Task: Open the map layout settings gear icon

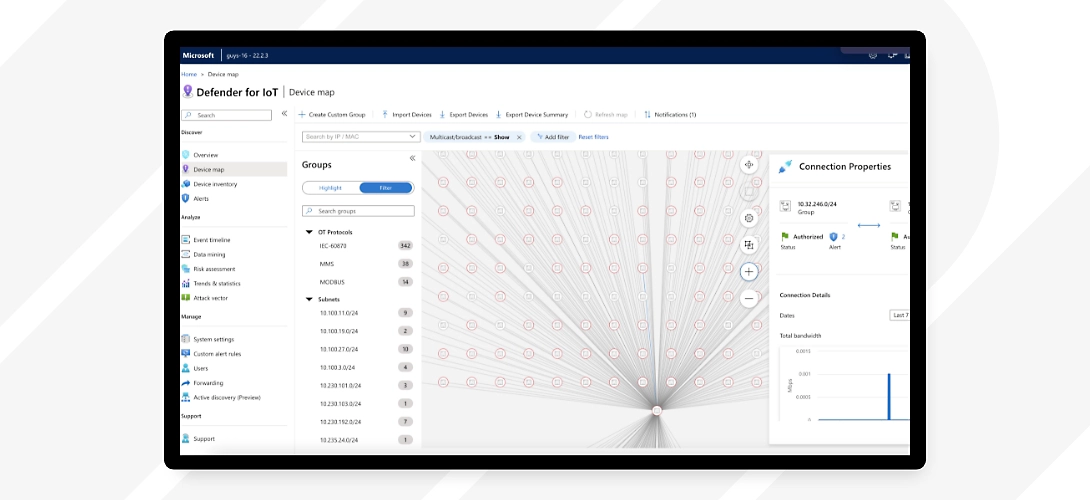Action: (749, 218)
